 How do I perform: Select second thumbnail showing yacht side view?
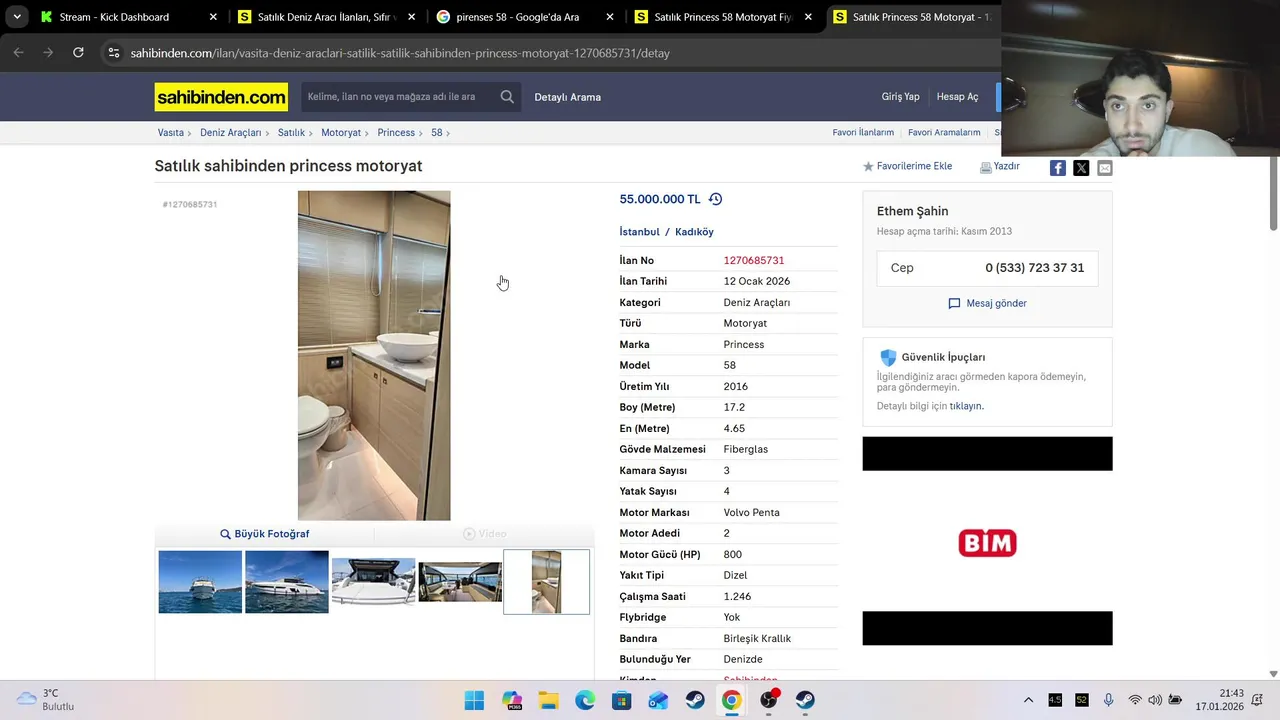point(287,582)
